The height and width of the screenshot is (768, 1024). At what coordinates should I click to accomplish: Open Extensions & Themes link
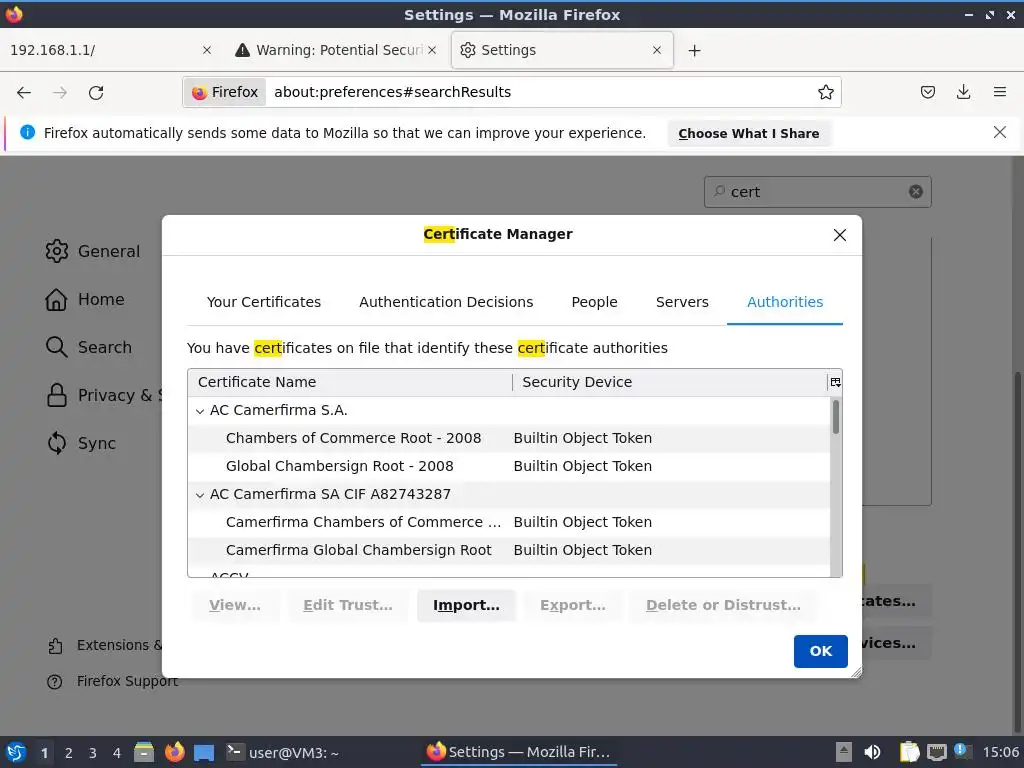point(104,645)
